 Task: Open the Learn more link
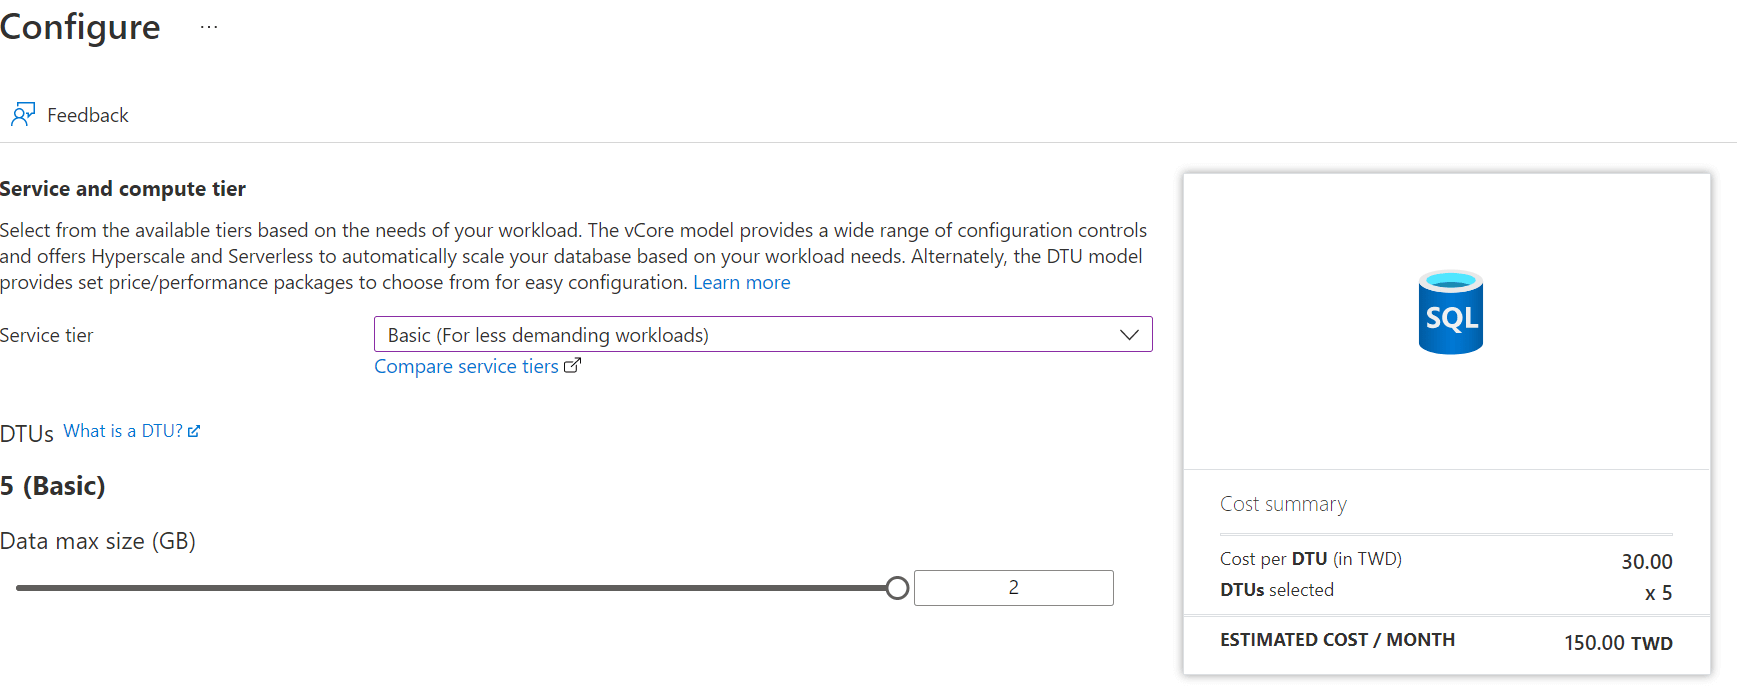pos(741,282)
